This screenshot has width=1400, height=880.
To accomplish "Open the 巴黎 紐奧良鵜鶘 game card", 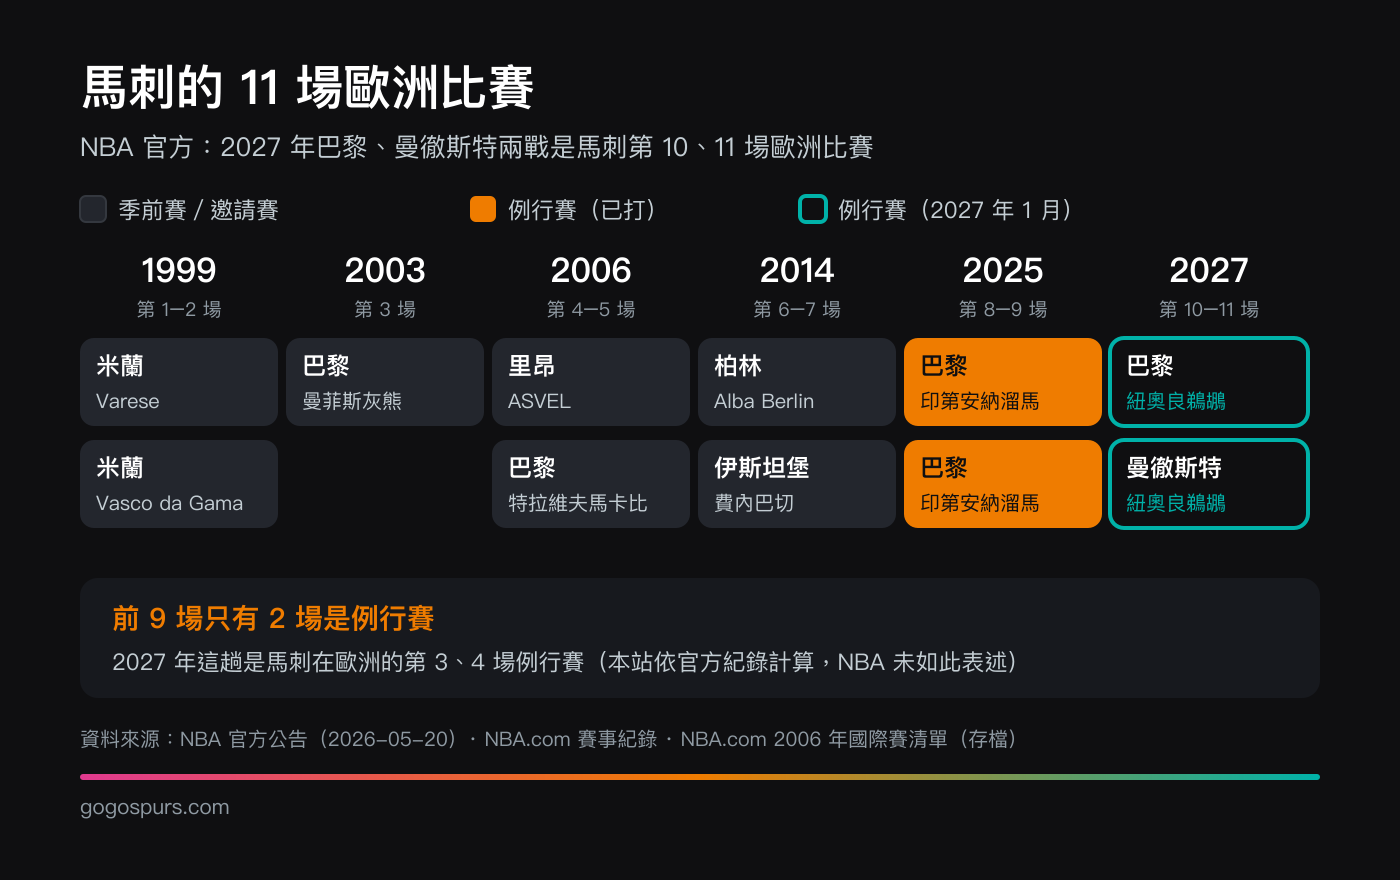I will click(1209, 382).
